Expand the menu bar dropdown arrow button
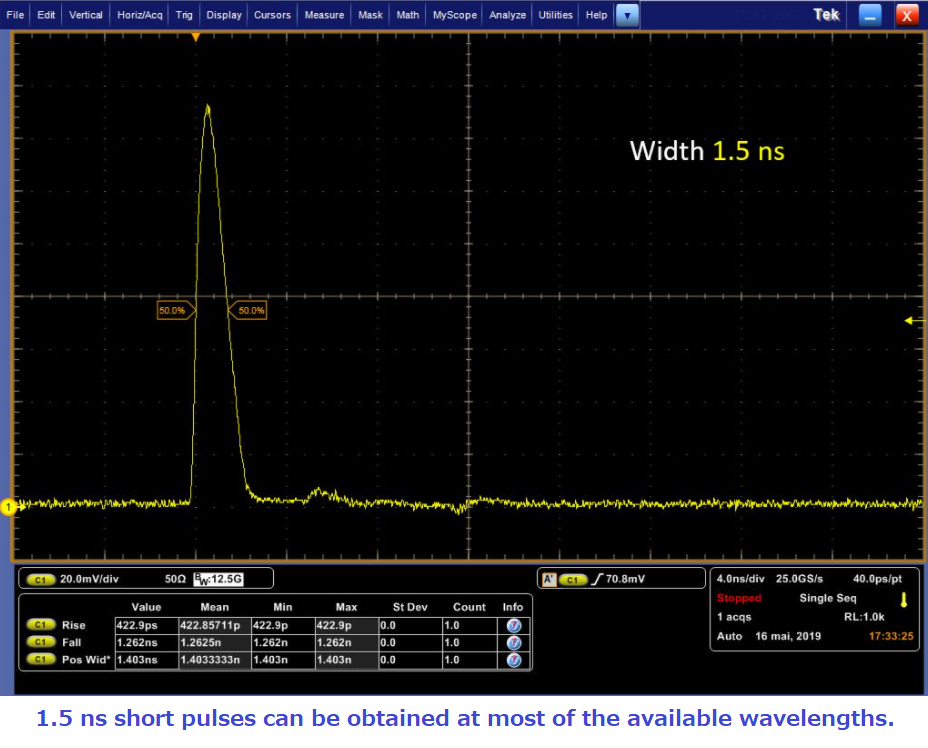This screenshot has height=748, width=928. [x=627, y=15]
